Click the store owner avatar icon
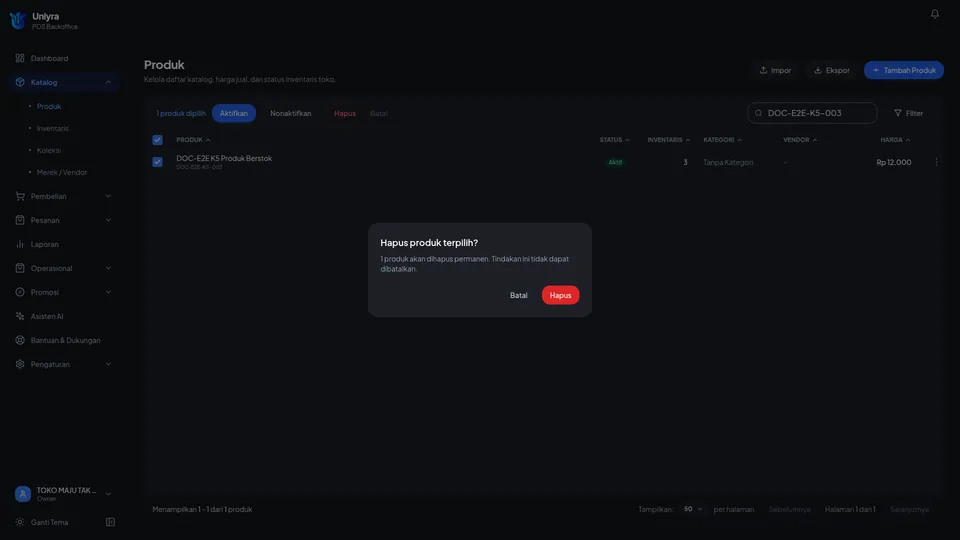The width and height of the screenshot is (960, 540). click(x=23, y=493)
